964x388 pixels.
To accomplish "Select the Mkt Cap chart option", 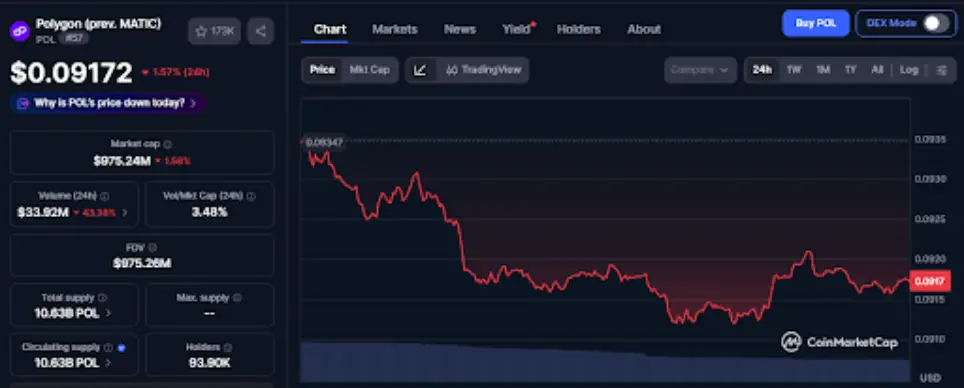I will pos(369,70).
